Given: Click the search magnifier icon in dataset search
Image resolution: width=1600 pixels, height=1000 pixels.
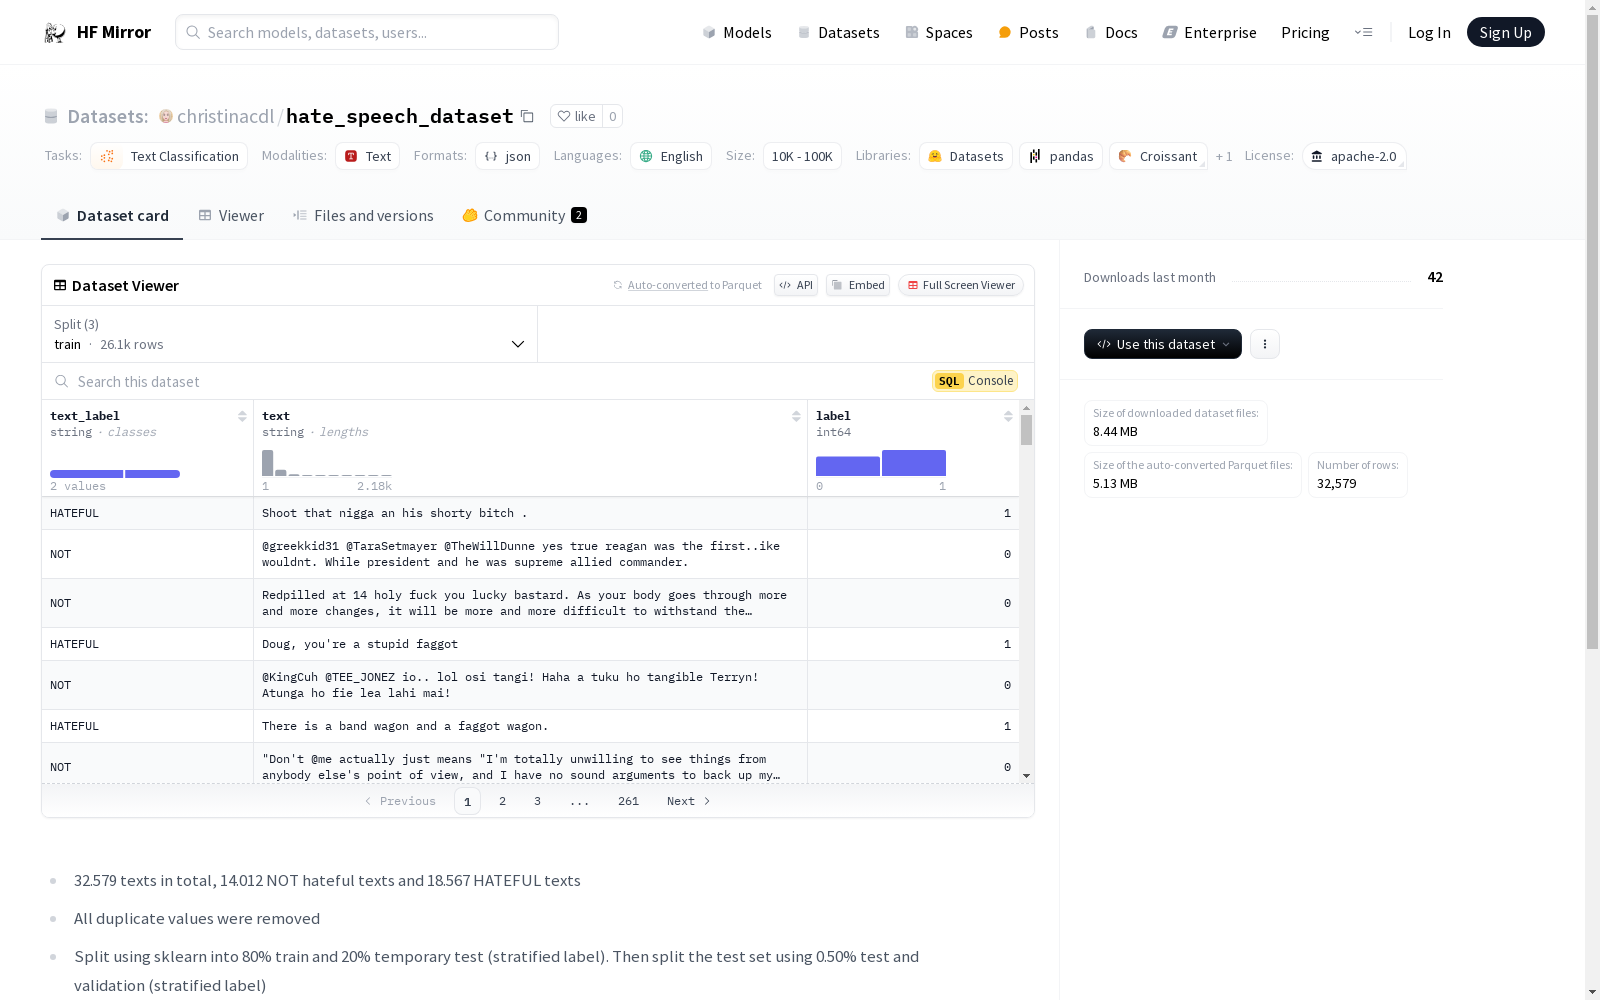Looking at the screenshot, I should pyautogui.click(x=62, y=382).
